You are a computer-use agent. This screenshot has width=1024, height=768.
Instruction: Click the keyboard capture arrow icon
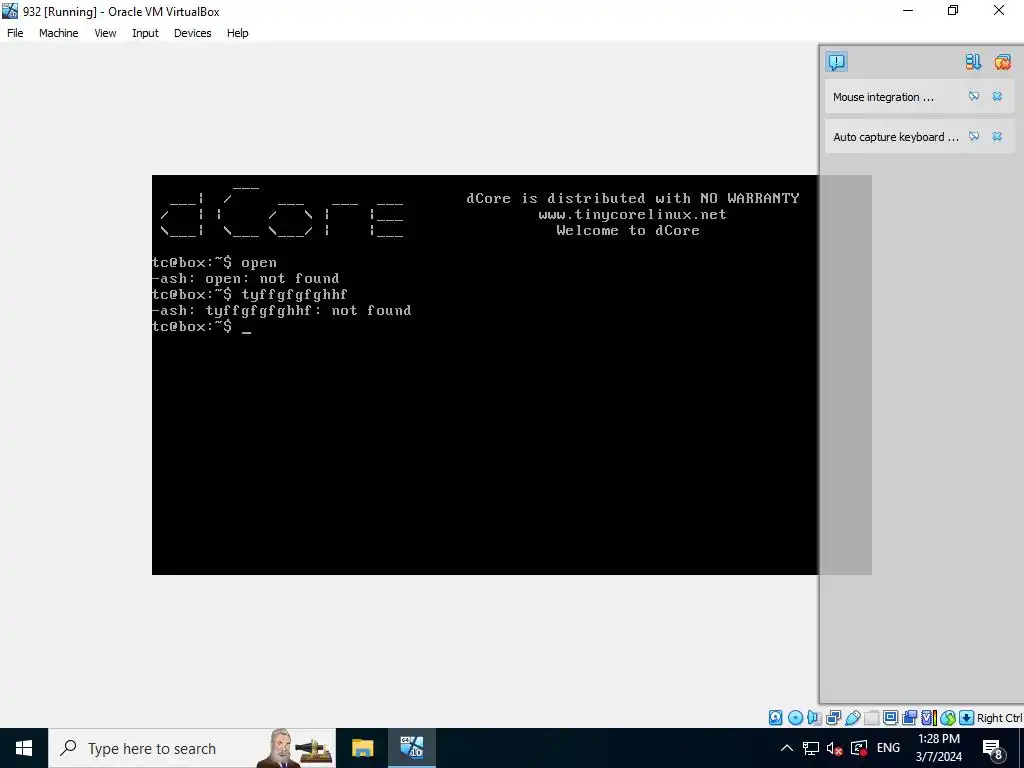[x=967, y=718]
